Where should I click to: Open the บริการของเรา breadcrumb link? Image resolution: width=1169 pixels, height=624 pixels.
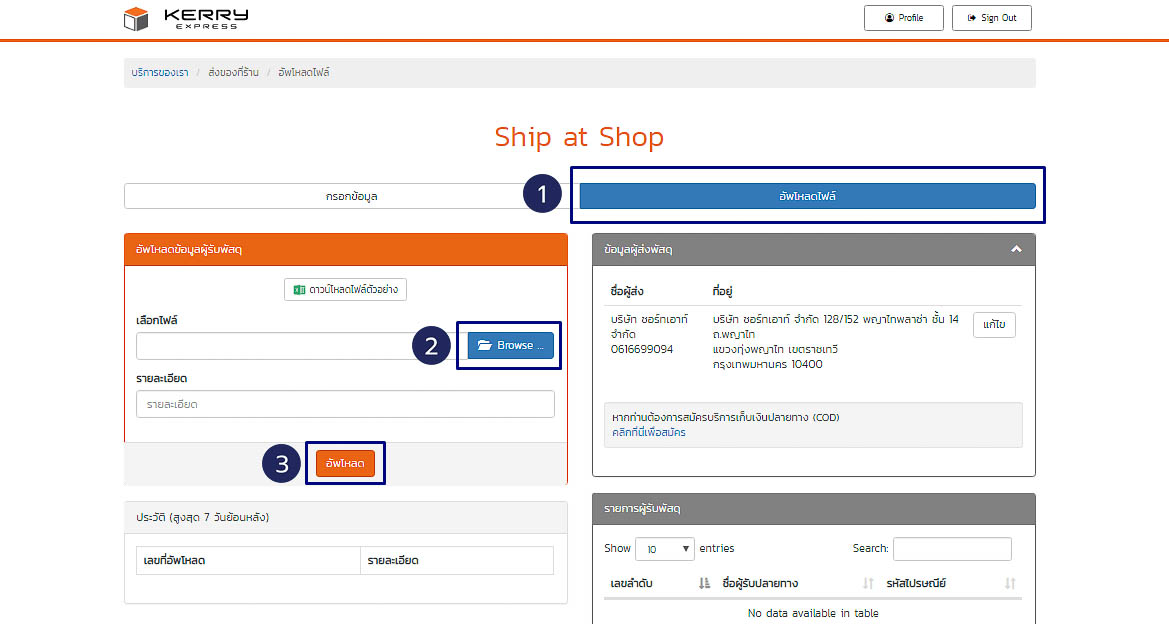tap(159, 72)
